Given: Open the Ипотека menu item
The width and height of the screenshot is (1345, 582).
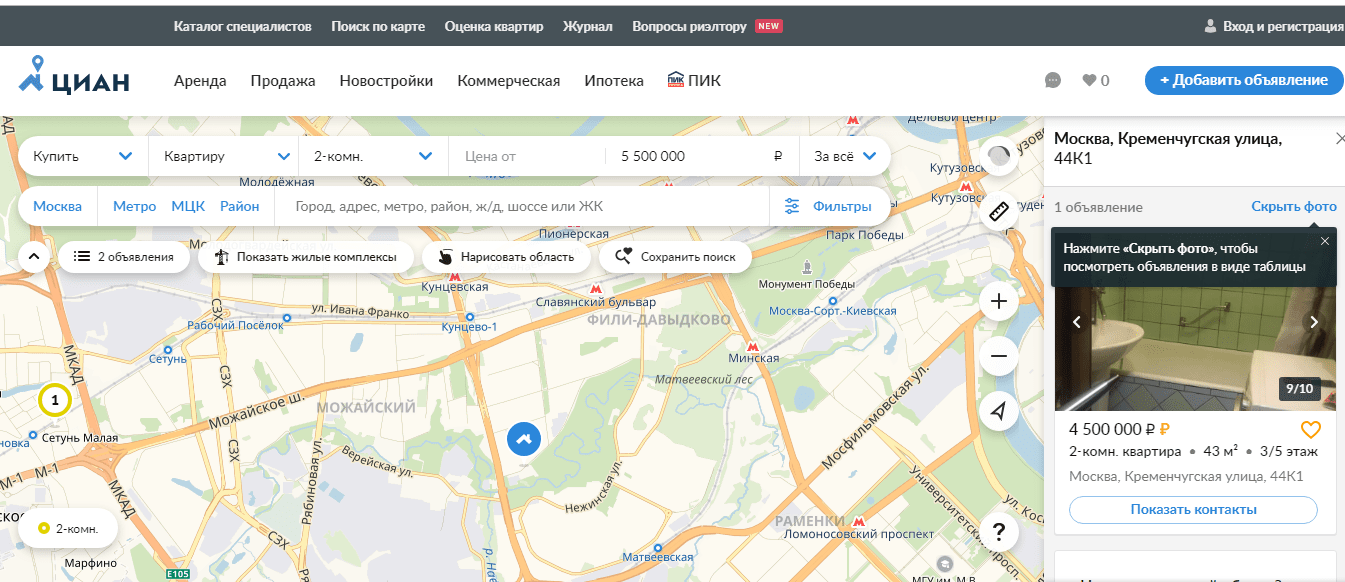Looking at the screenshot, I should [614, 81].
